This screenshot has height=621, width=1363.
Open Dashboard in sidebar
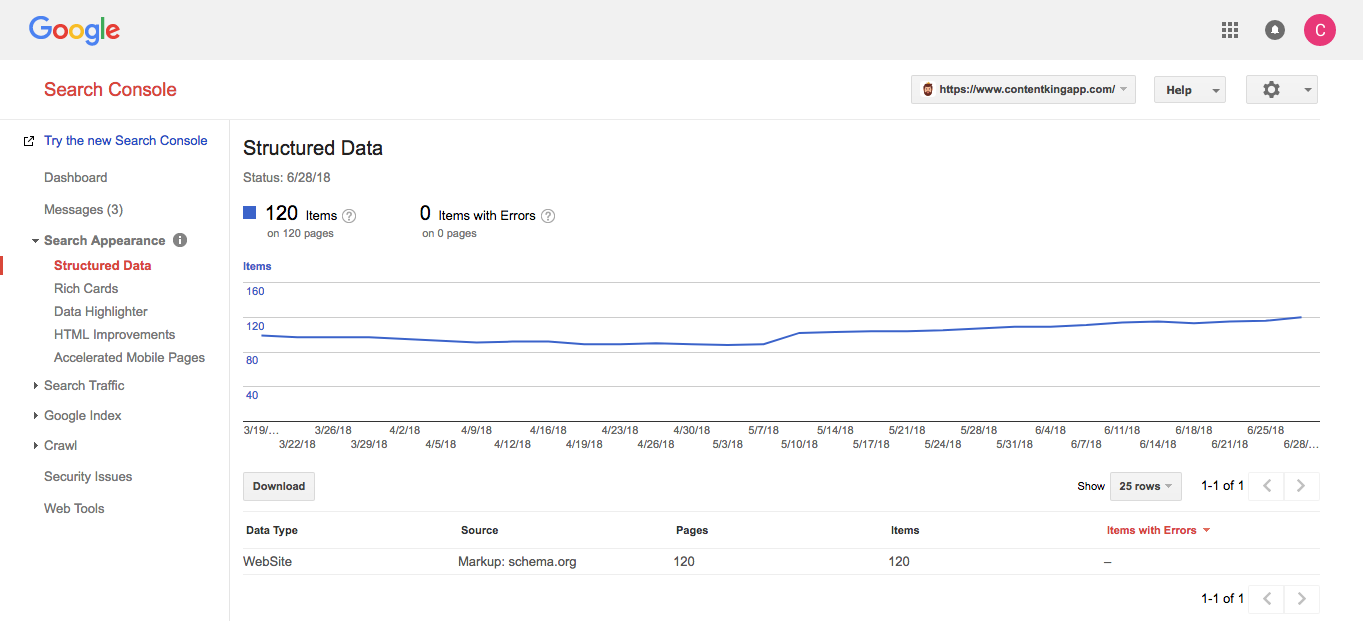click(x=75, y=177)
